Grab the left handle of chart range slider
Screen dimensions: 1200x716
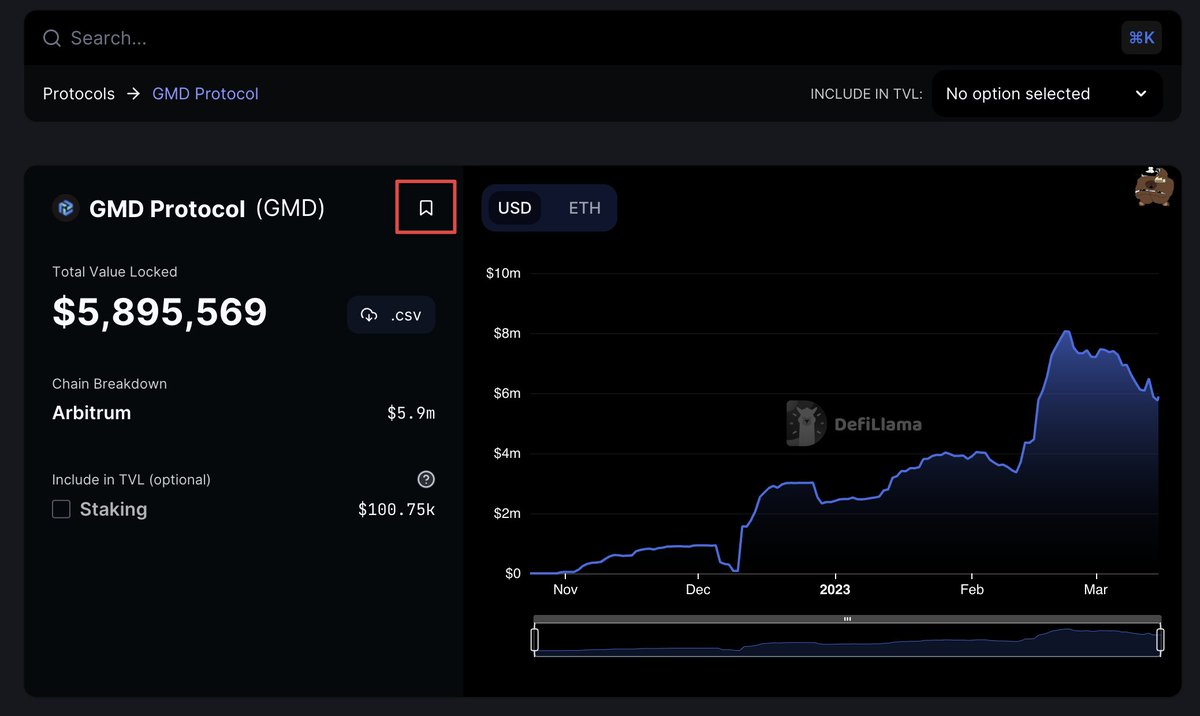coord(534,639)
